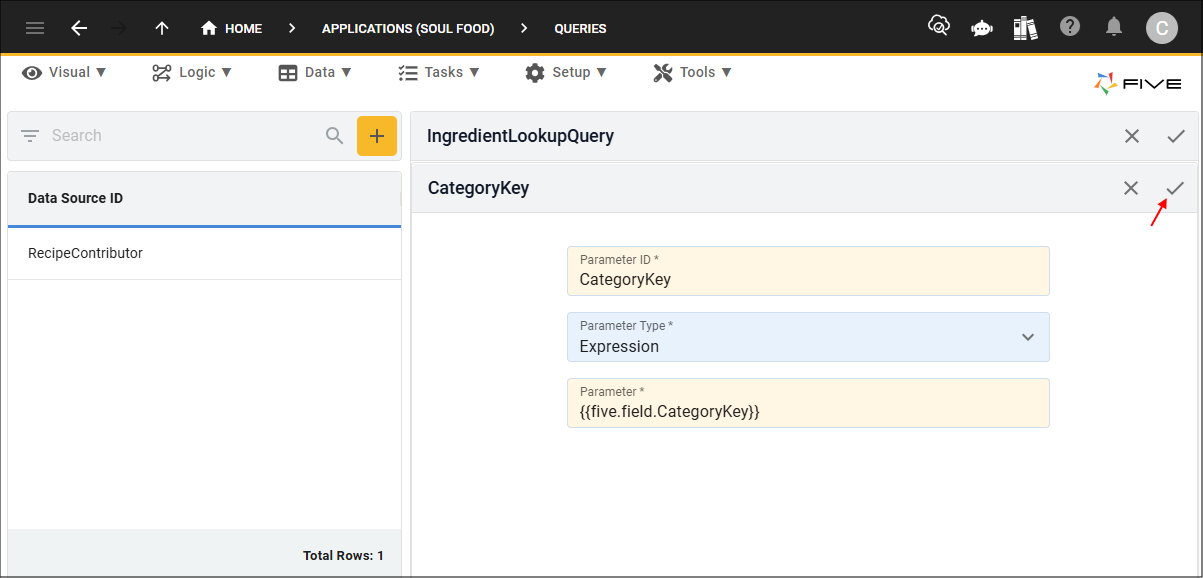Open the Tasks menu
Viewport: 1203px width, 578px height.
[438, 72]
